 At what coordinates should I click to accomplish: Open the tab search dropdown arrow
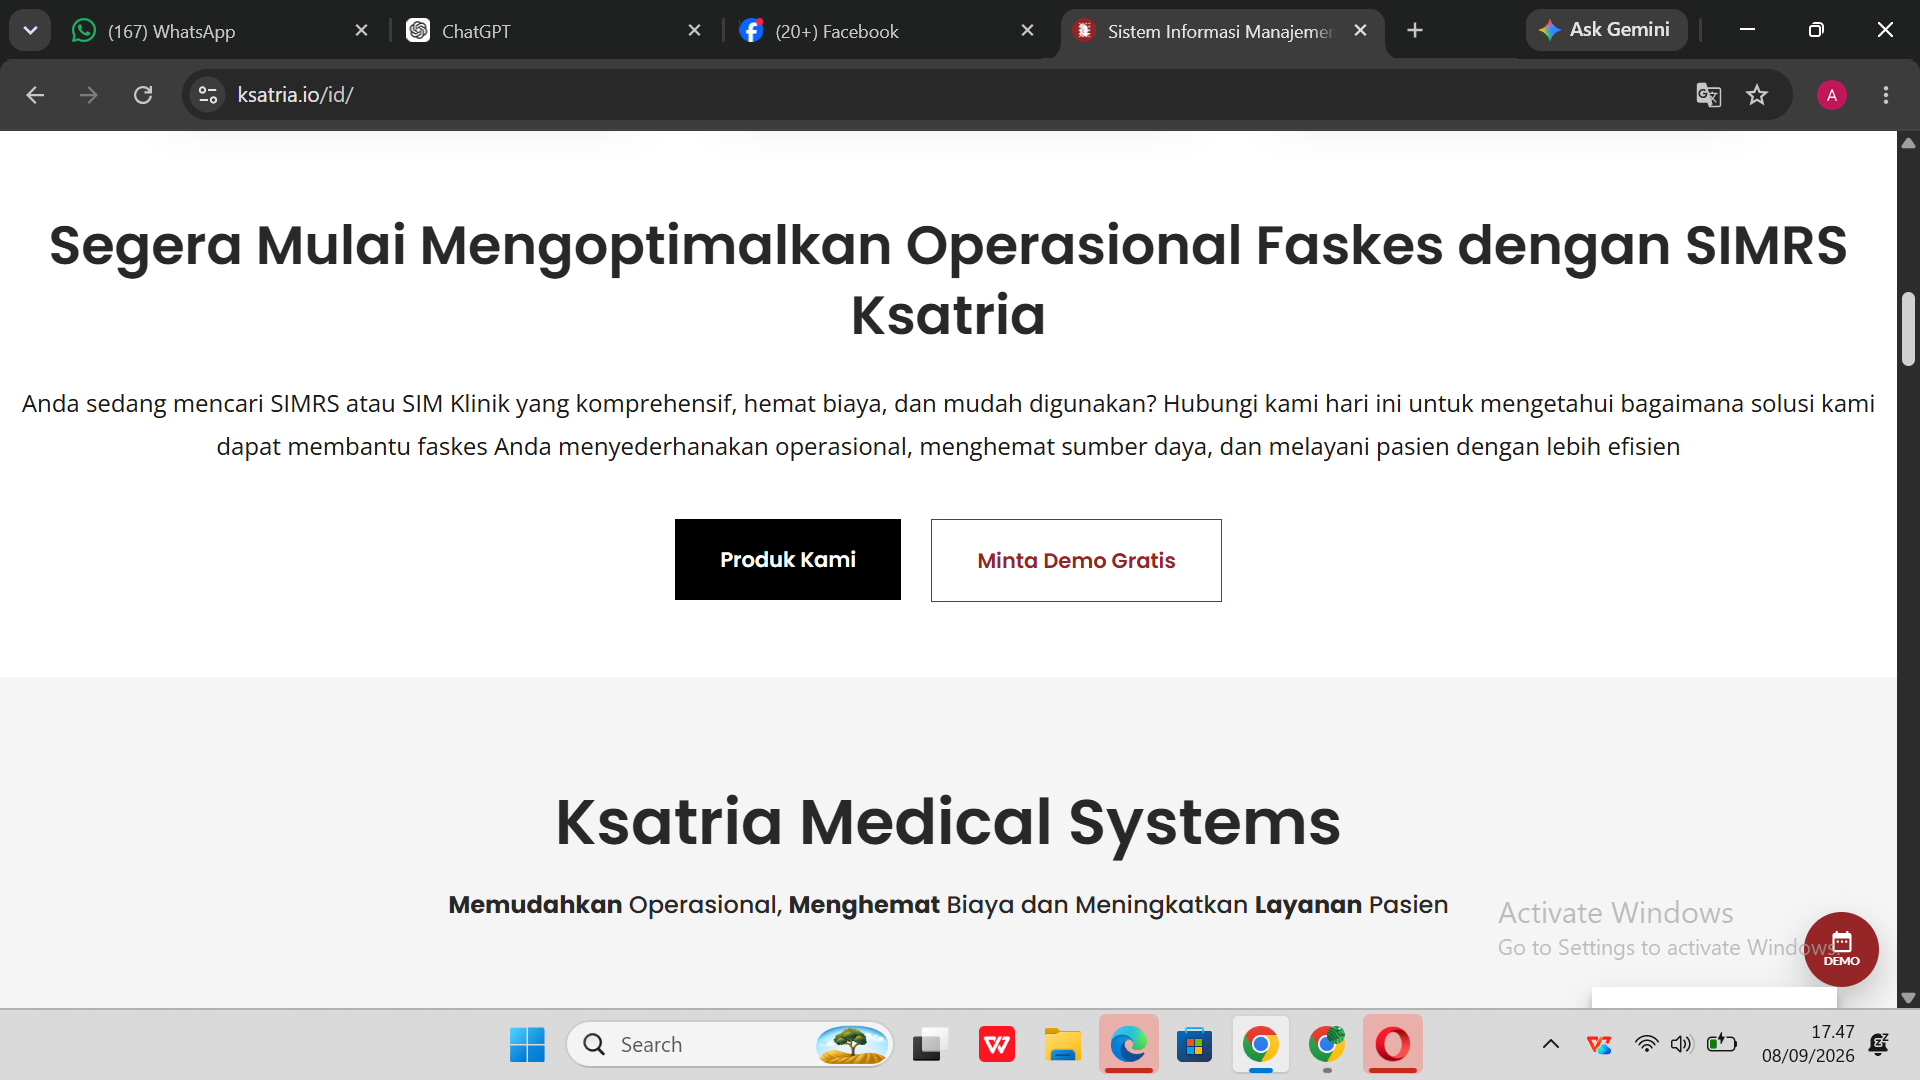(30, 30)
